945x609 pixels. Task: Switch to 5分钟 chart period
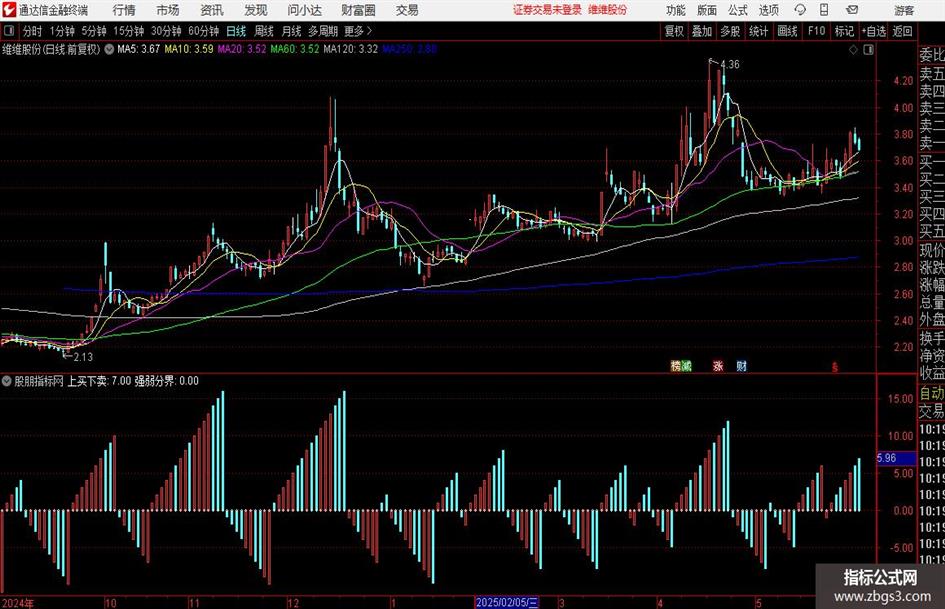coord(93,31)
